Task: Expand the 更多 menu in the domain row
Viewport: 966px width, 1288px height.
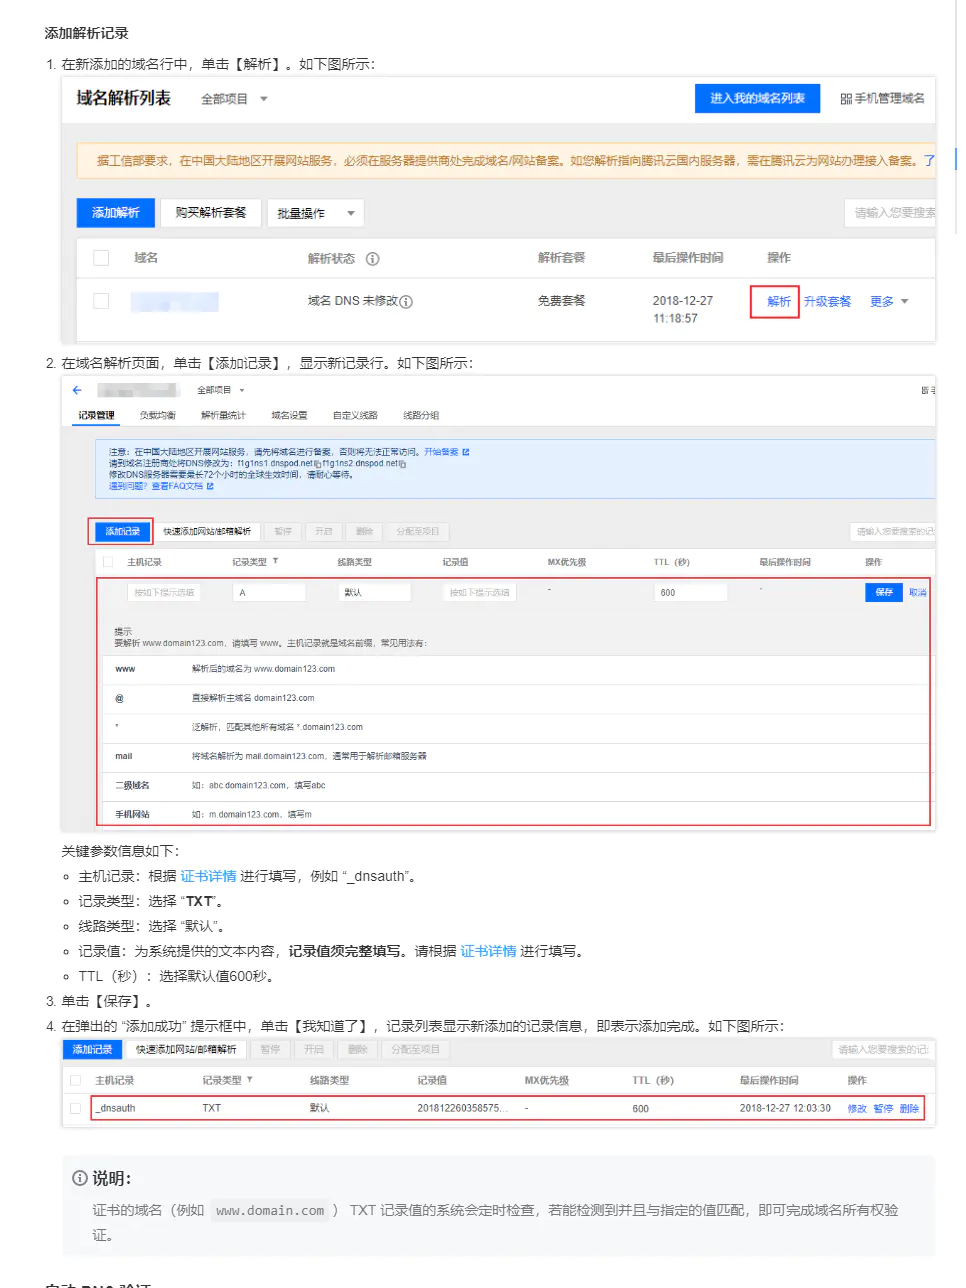Action: 889,301
